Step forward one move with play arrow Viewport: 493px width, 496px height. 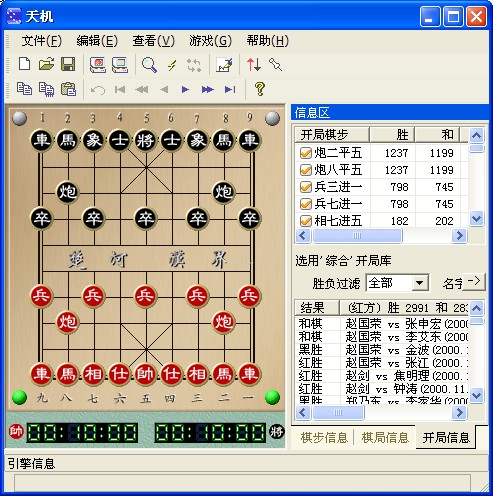point(185,89)
